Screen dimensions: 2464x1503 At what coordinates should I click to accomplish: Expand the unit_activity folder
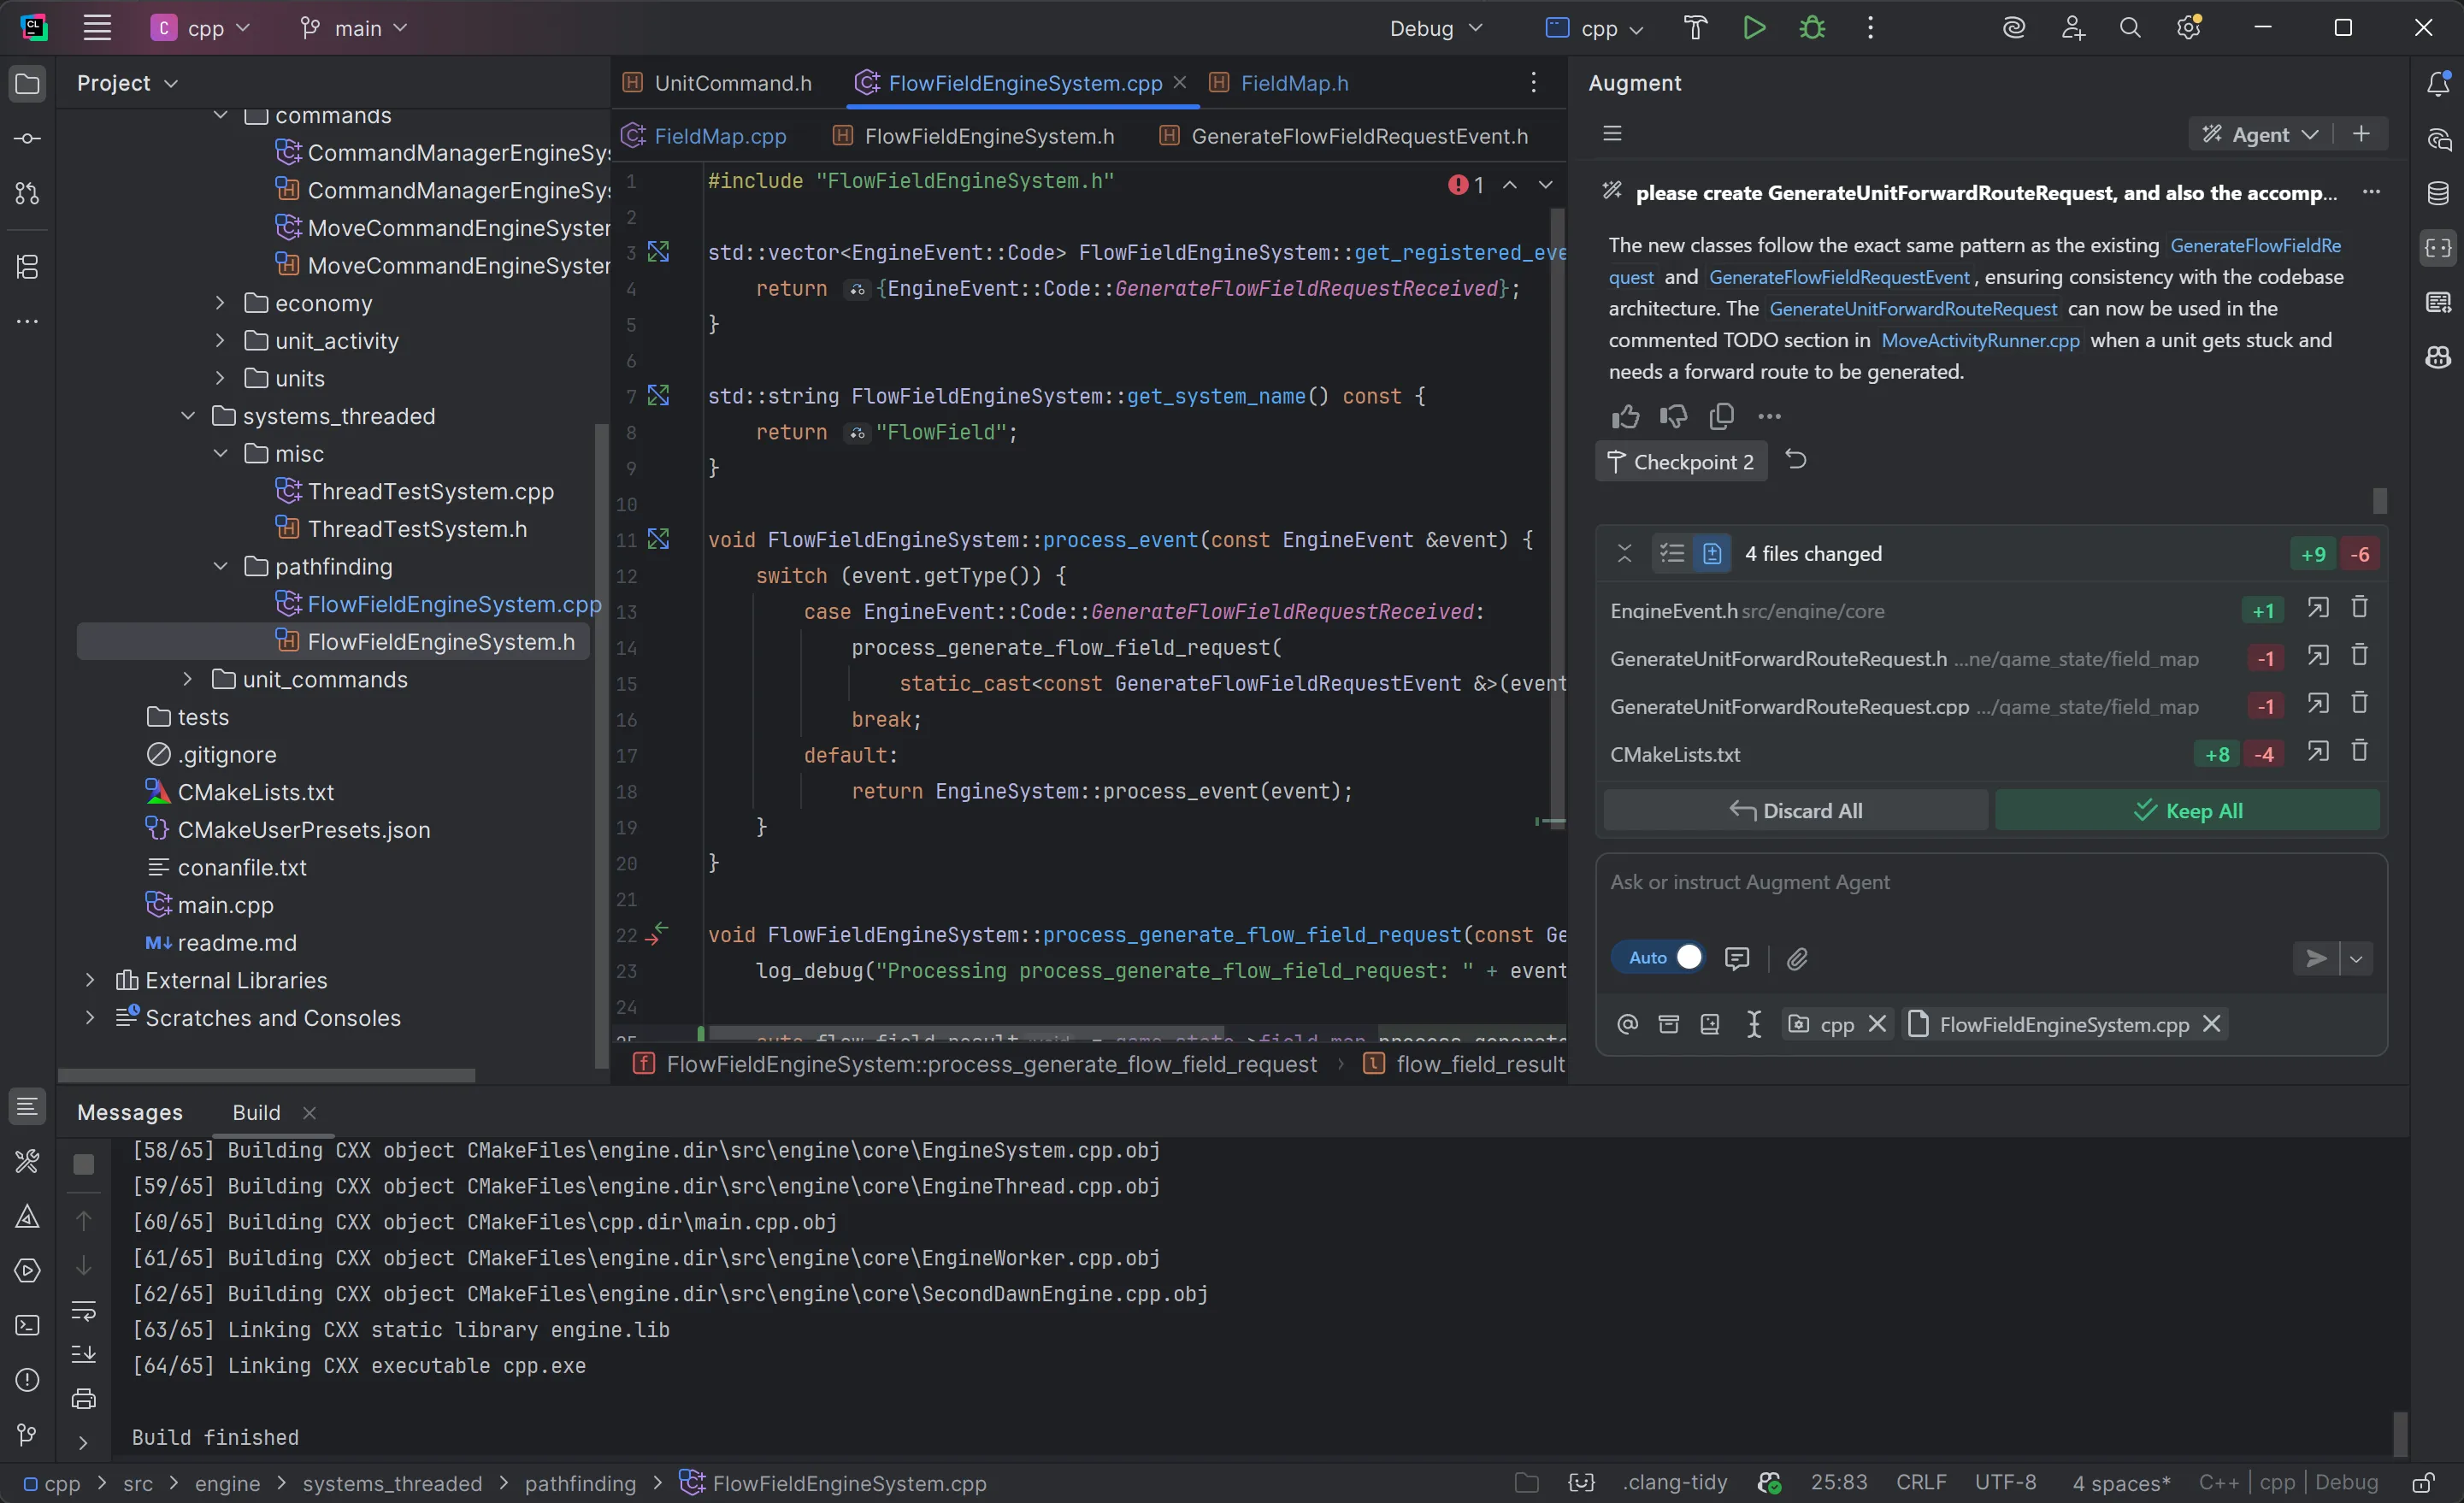(x=220, y=341)
